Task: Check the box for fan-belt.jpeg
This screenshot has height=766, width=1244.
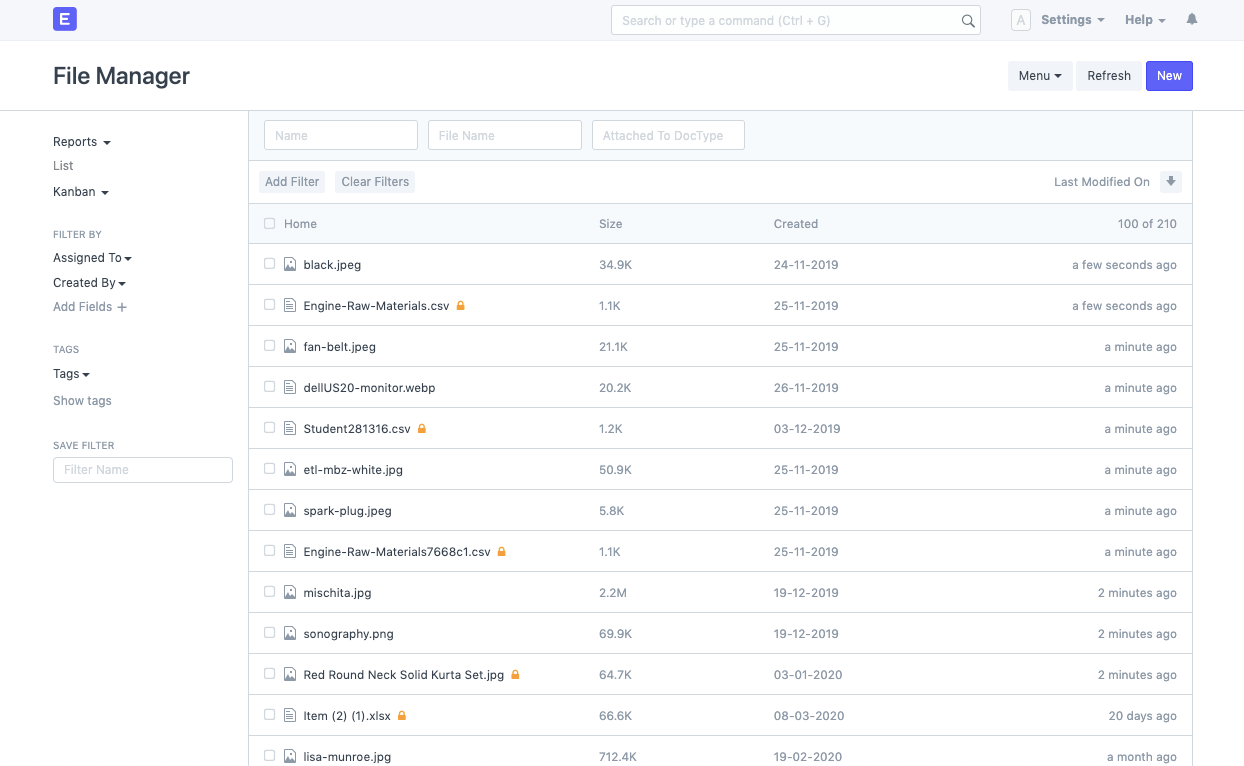Action: 269,346
